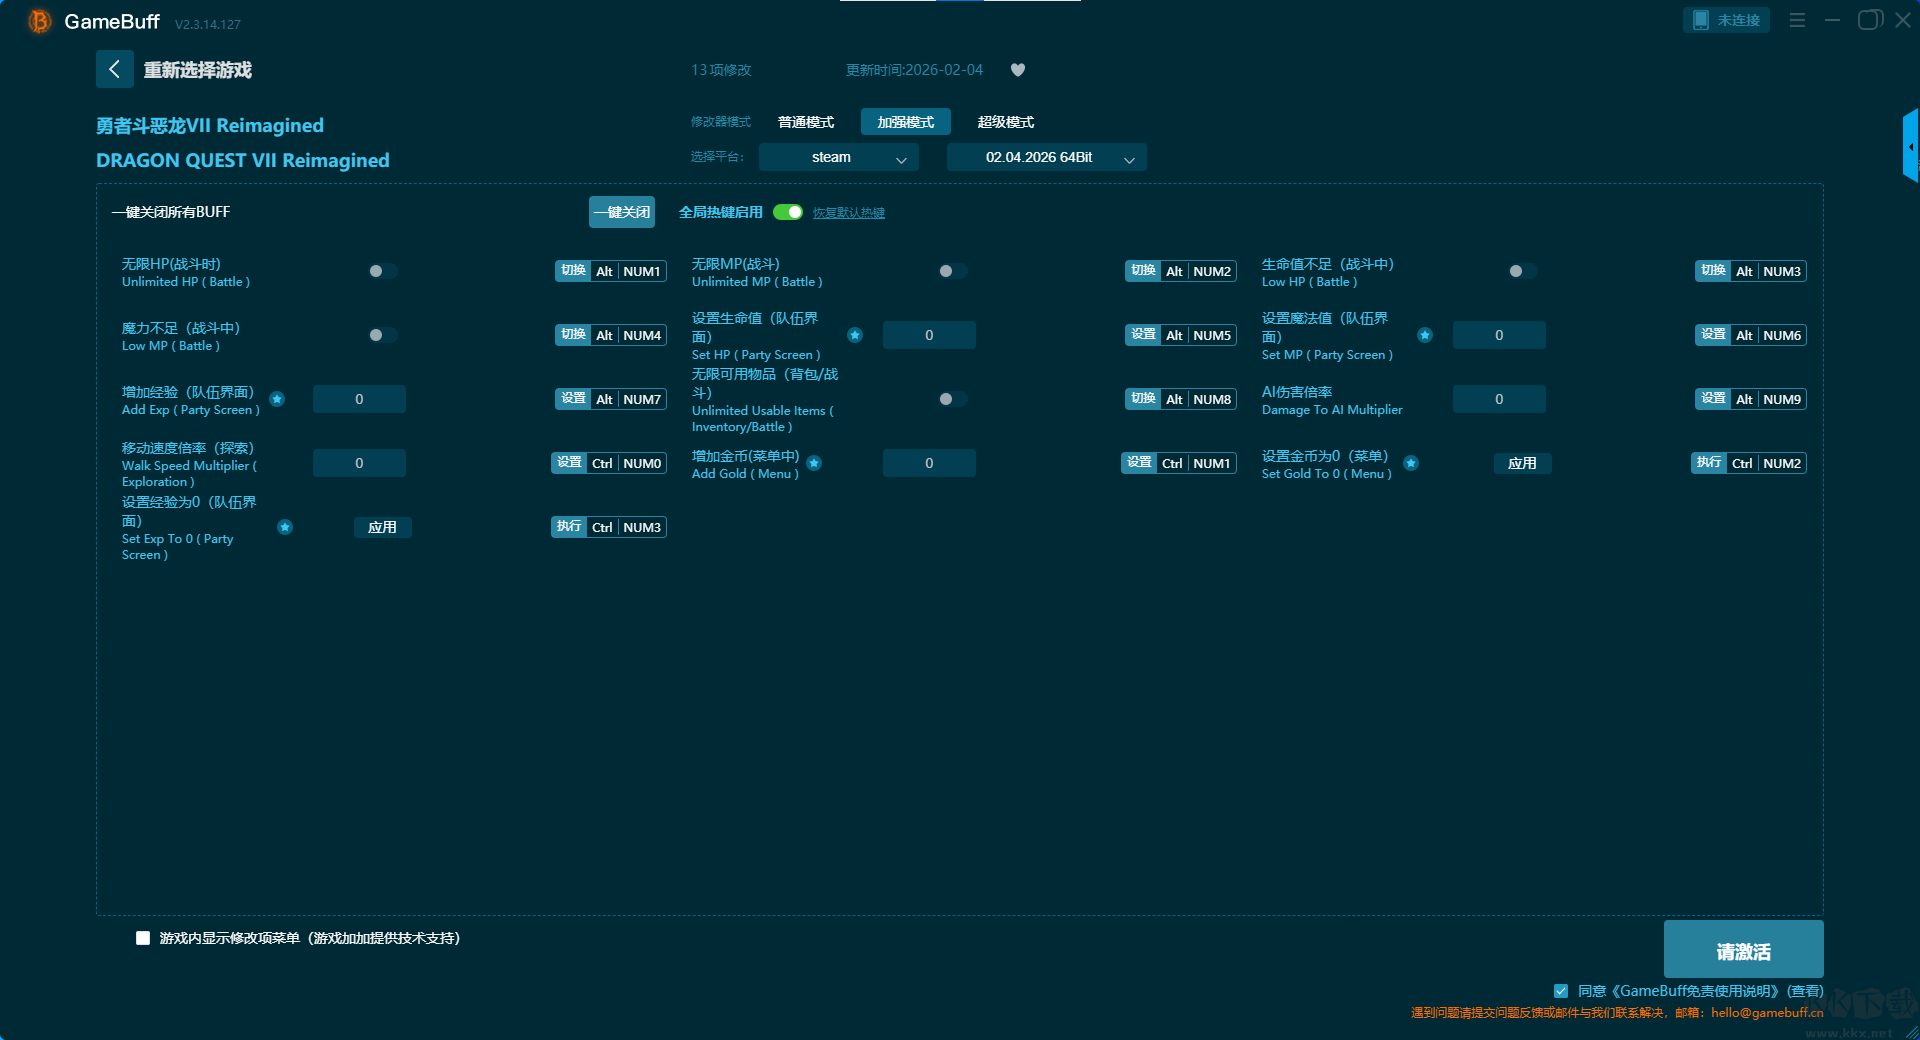Click the GameBuff logo icon
The width and height of the screenshot is (1920, 1040).
tap(40, 21)
